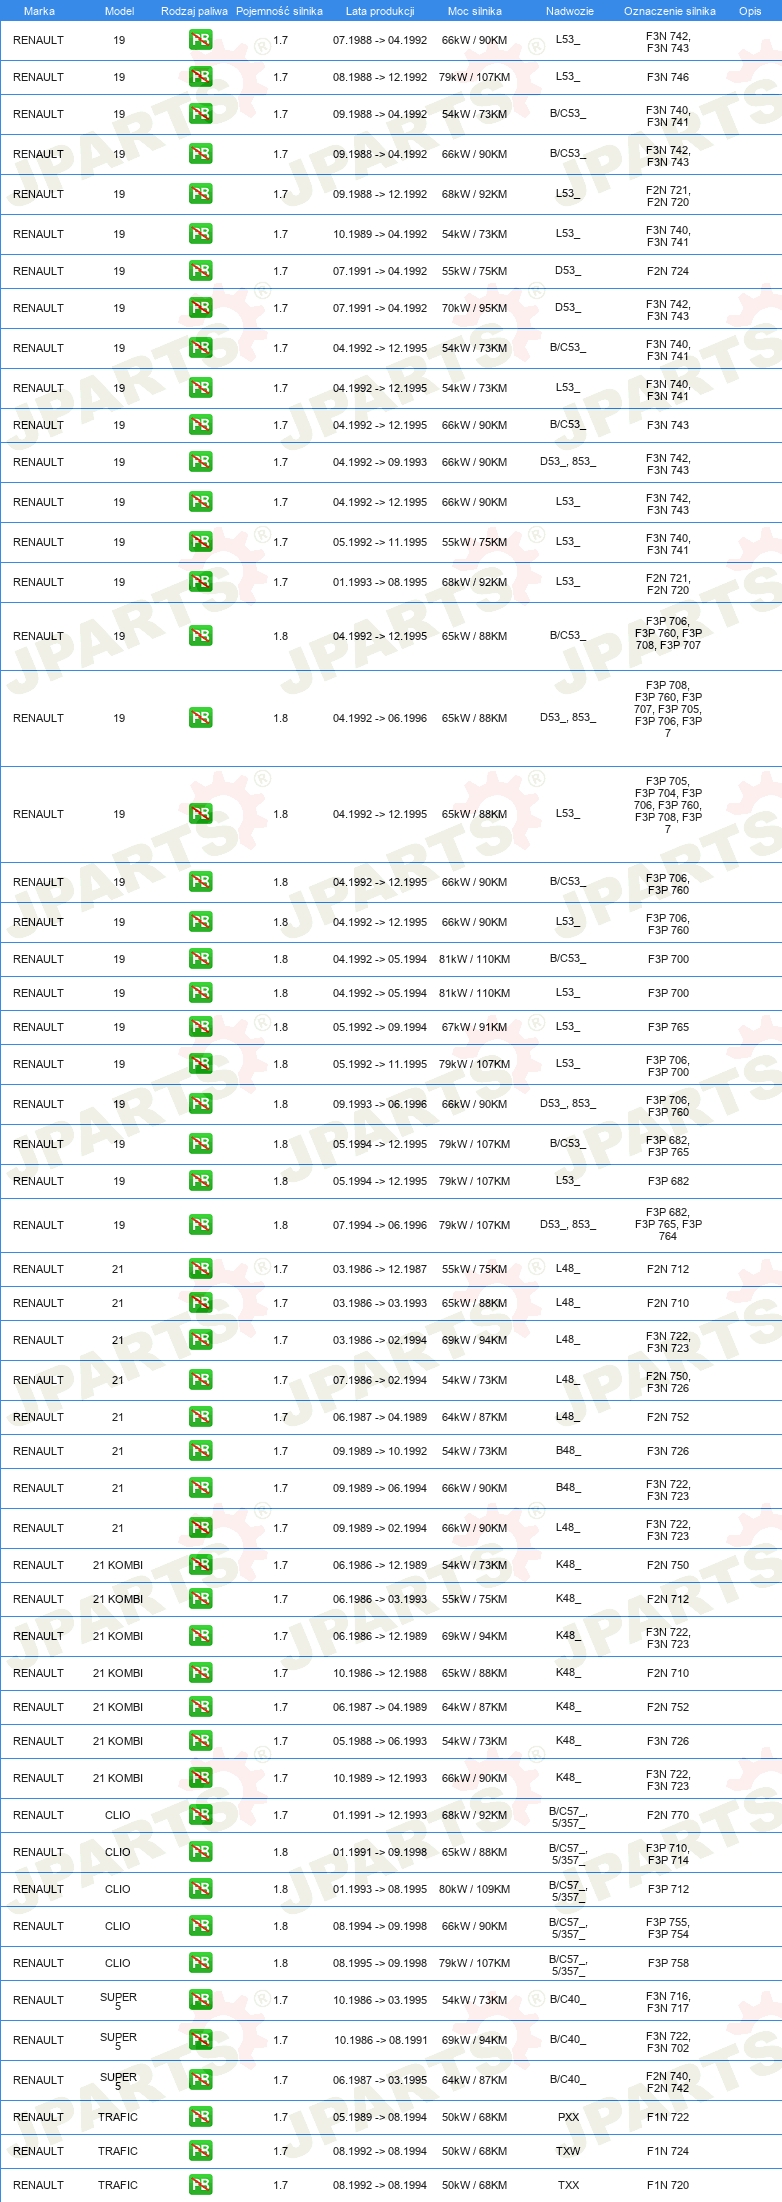This screenshot has width=782, height=2202.
Task: Click the fuel icon in the F3N 746 row
Action: tap(201, 77)
